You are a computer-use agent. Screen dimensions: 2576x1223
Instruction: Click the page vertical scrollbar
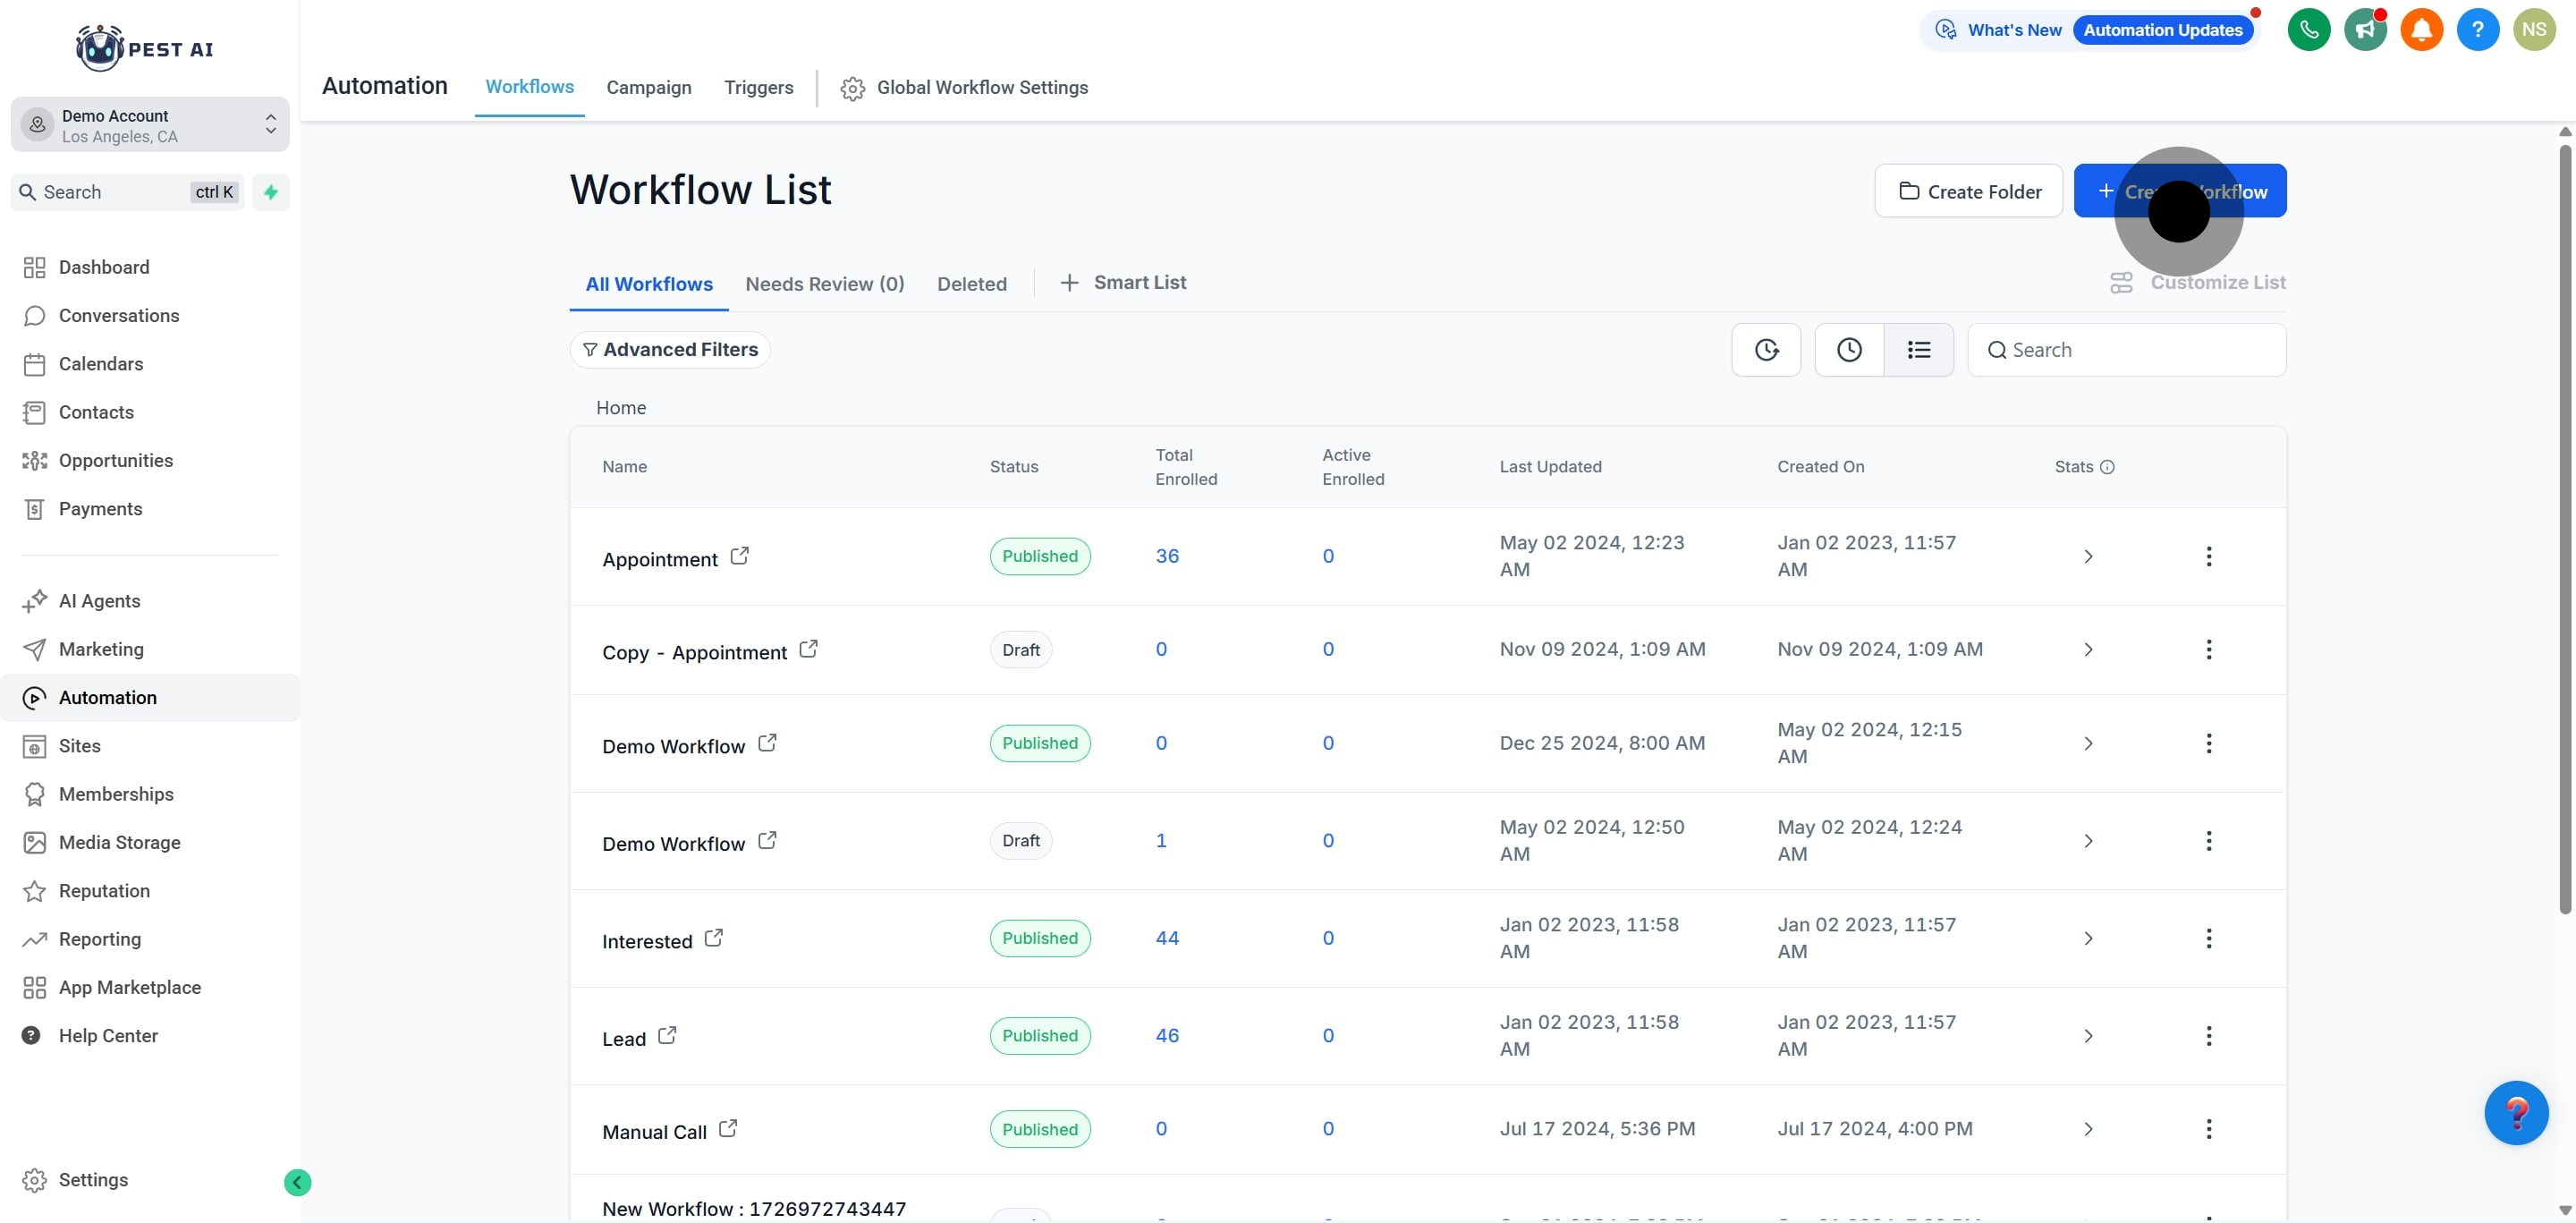point(2565,530)
